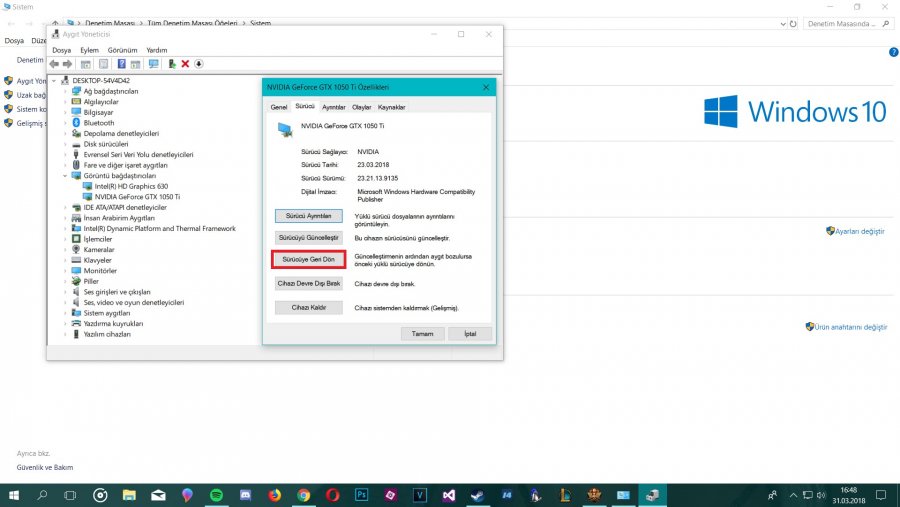This screenshot has height=507, width=900.
Task: Switch to the Ayrıntılar tab
Action: point(333,107)
